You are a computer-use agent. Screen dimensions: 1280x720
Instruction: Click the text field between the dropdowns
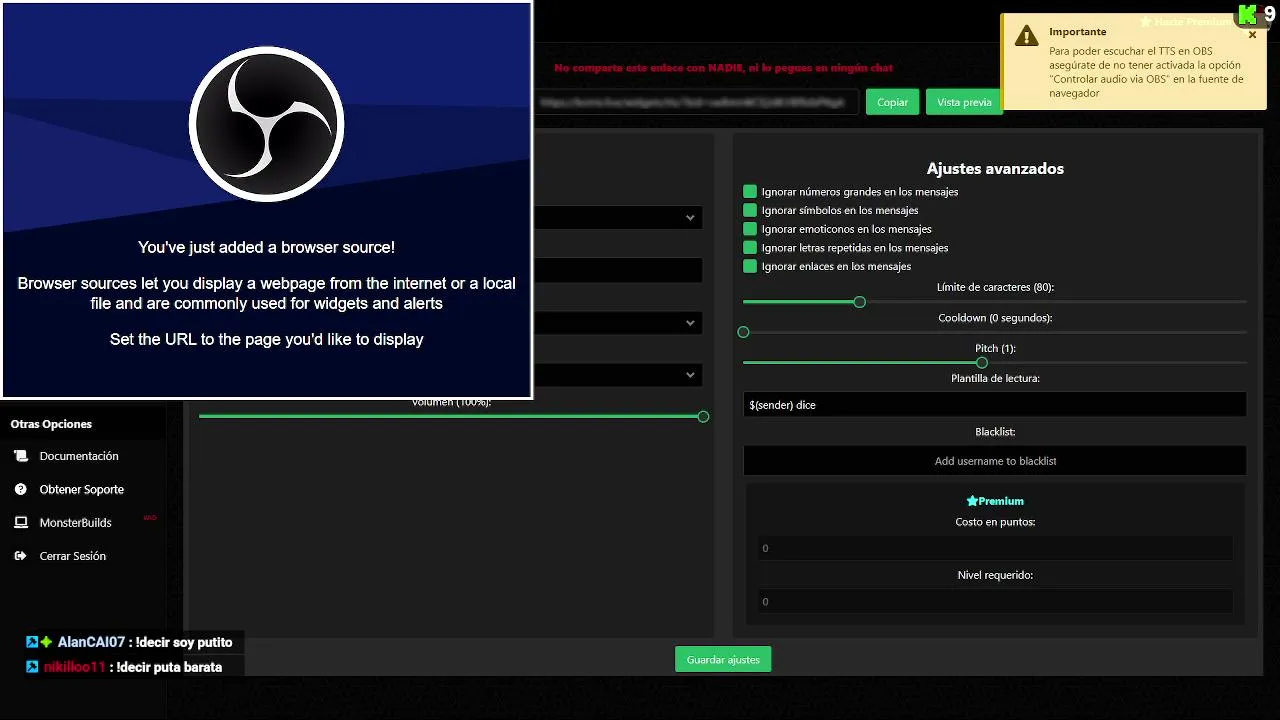point(618,270)
